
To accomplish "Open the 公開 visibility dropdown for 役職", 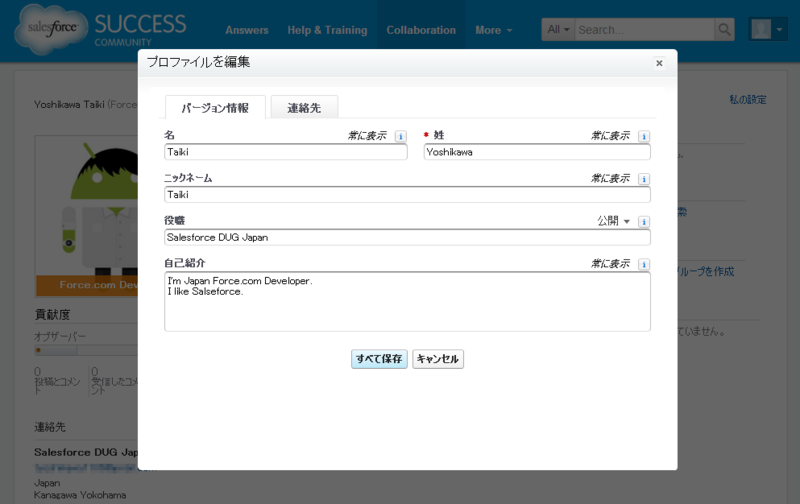I will [x=614, y=221].
